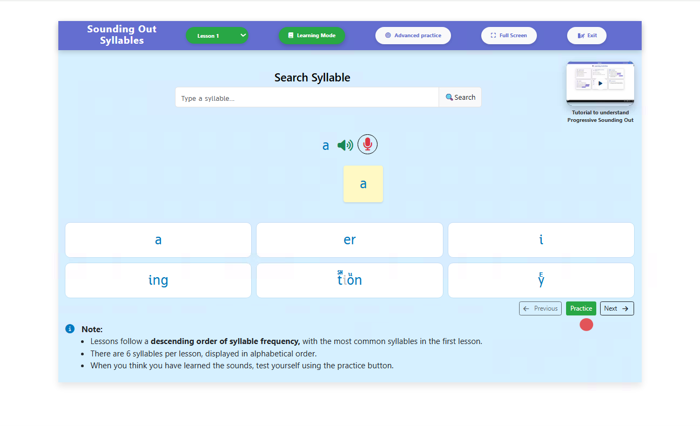
Task: Start the green Practice button
Action: click(x=581, y=309)
